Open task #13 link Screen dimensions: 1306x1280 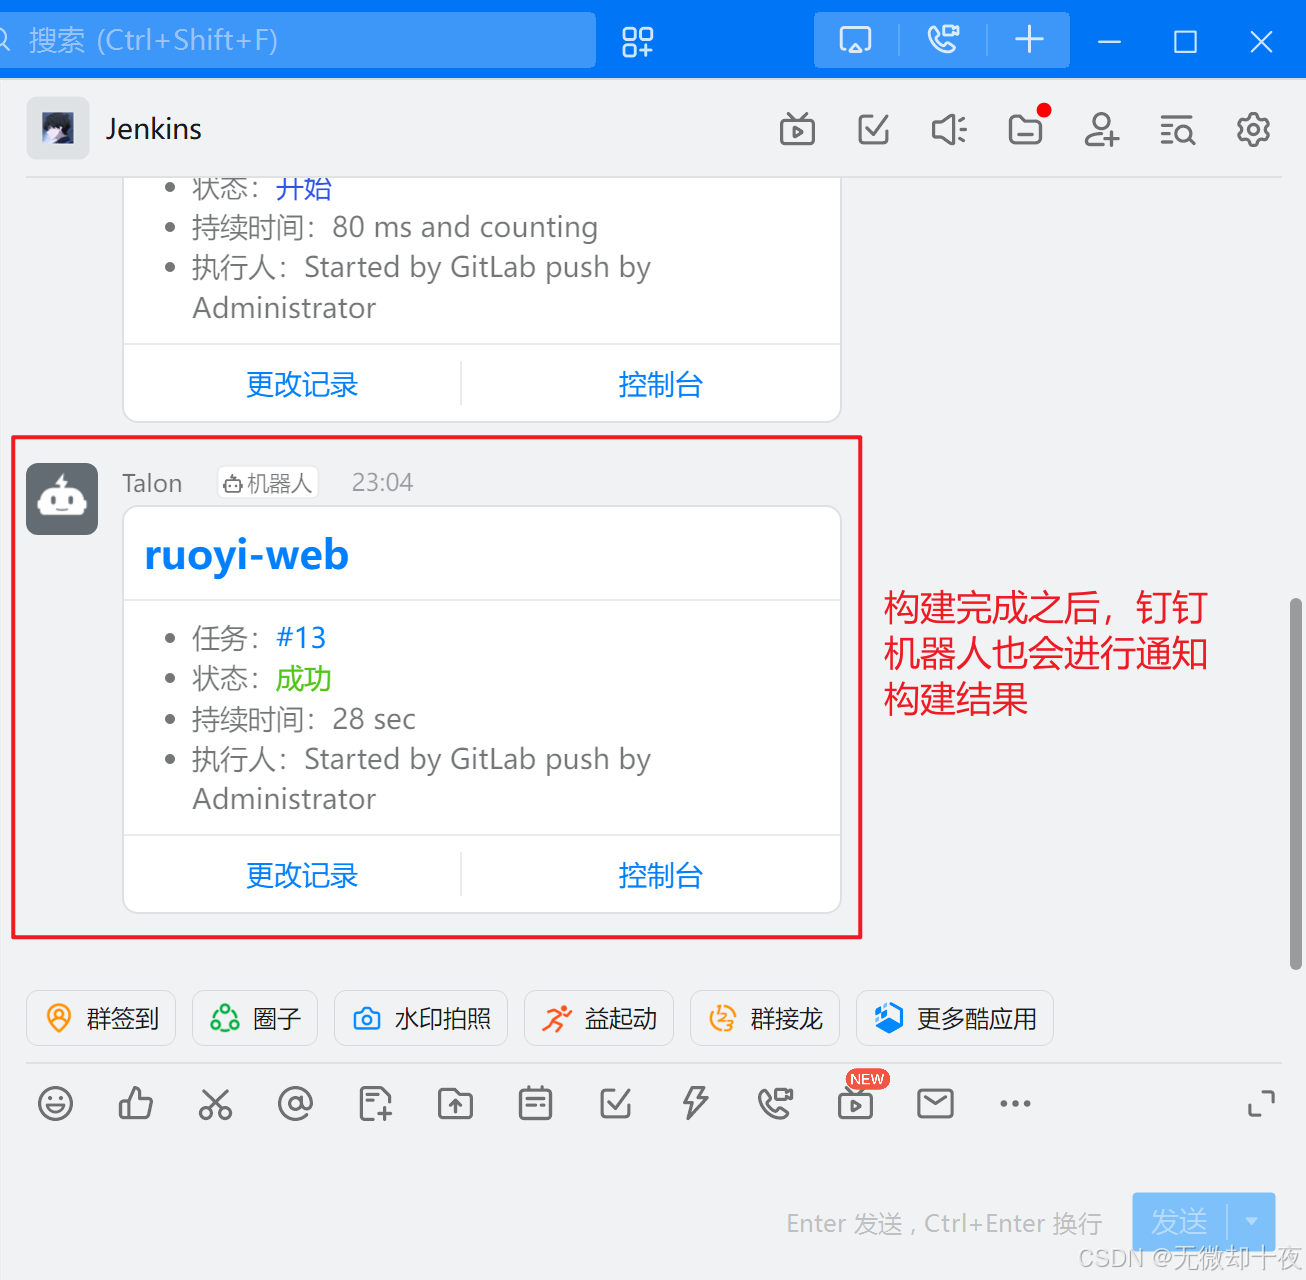(301, 637)
